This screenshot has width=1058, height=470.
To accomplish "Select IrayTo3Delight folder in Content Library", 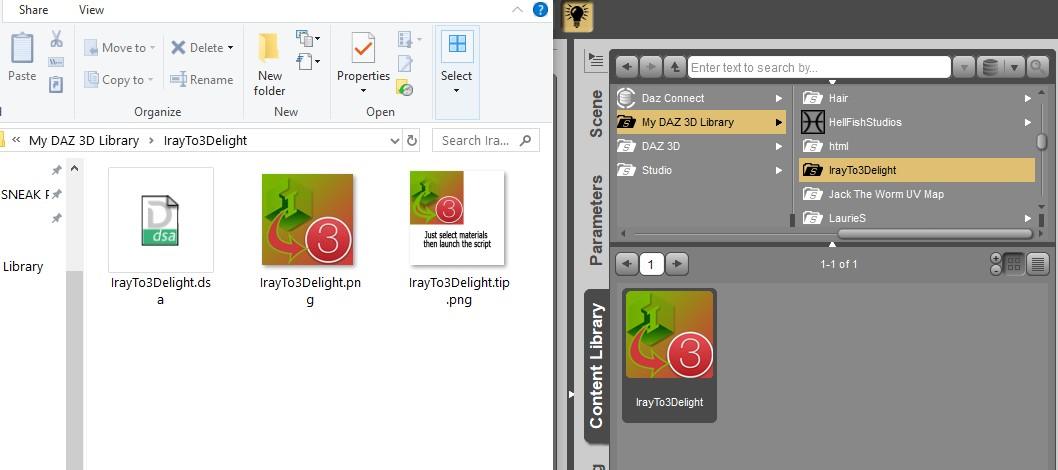I will tap(916, 170).
